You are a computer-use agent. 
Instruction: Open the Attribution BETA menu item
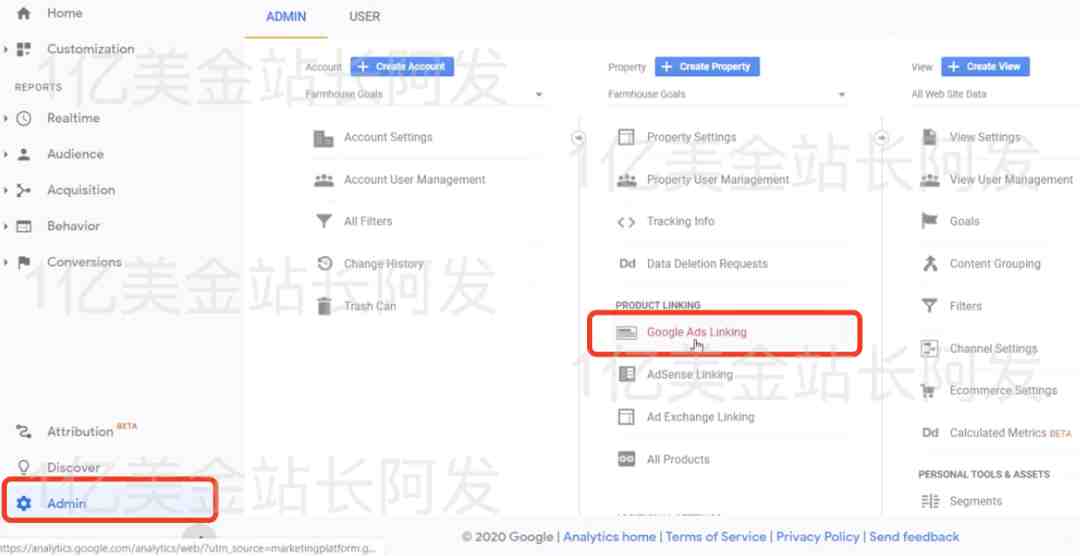[x=92, y=431]
